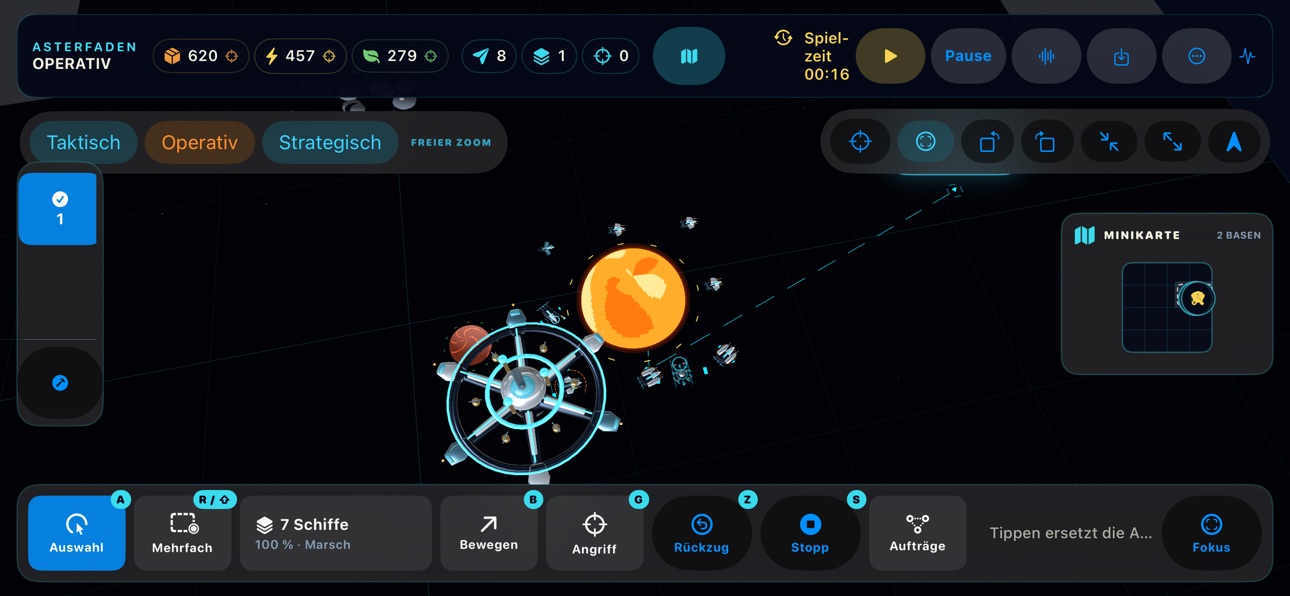Click the ships count indicator 8
Viewport: 1290px width, 596px height.
click(x=489, y=56)
